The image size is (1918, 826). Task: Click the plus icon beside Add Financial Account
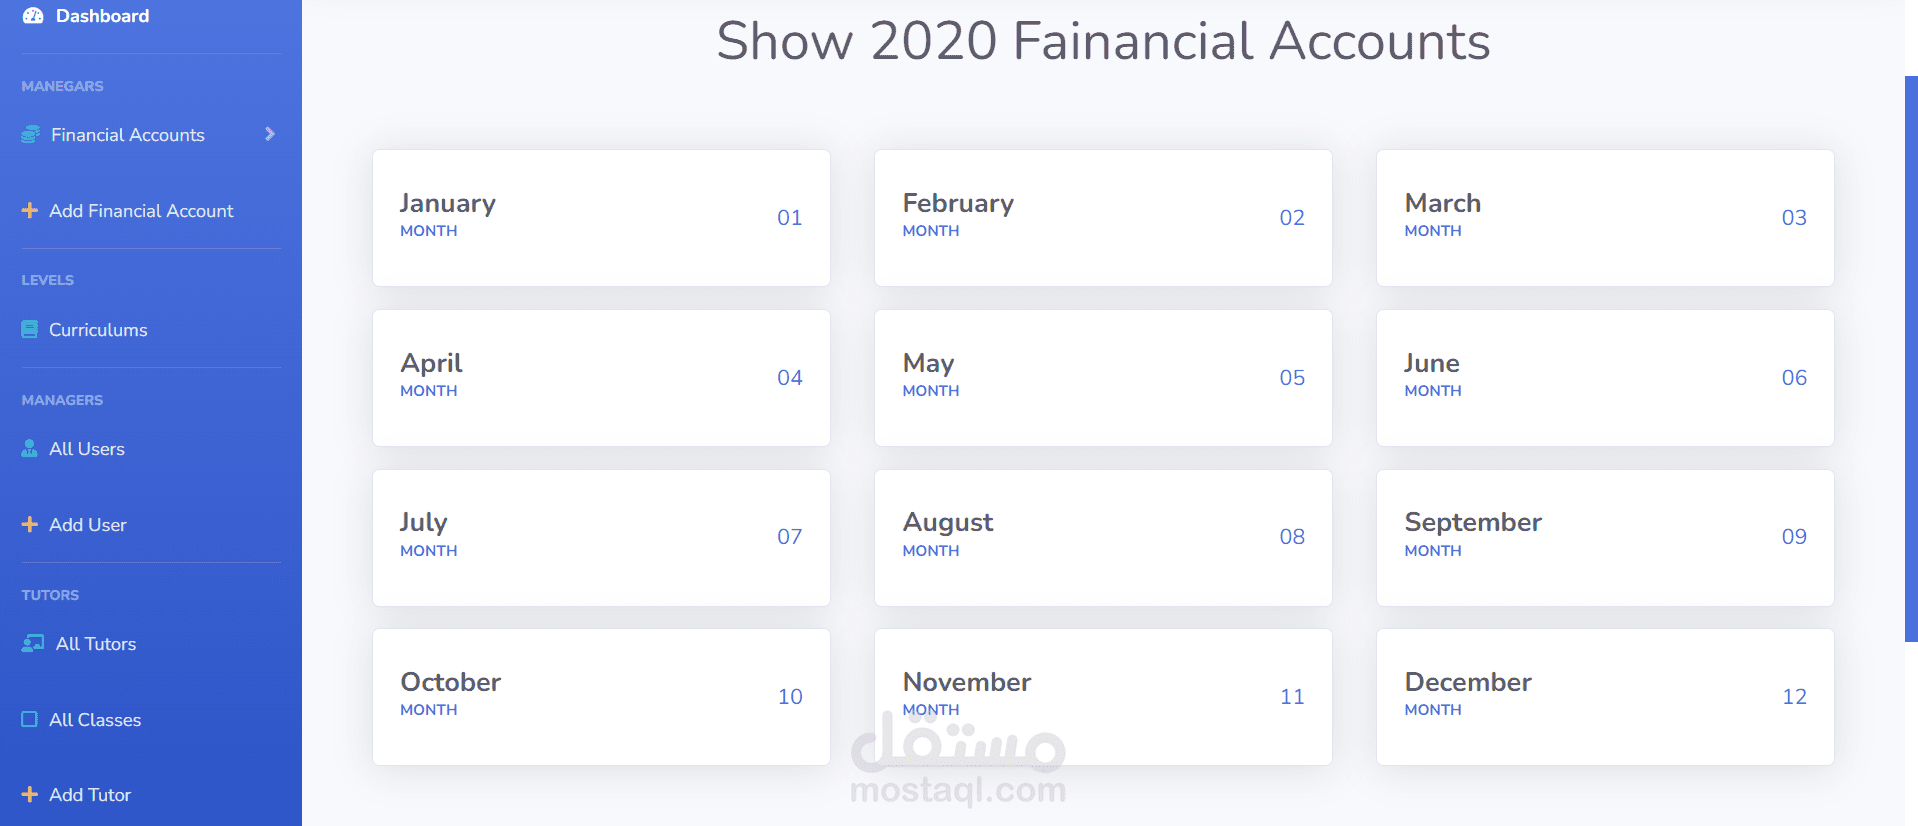tap(30, 210)
